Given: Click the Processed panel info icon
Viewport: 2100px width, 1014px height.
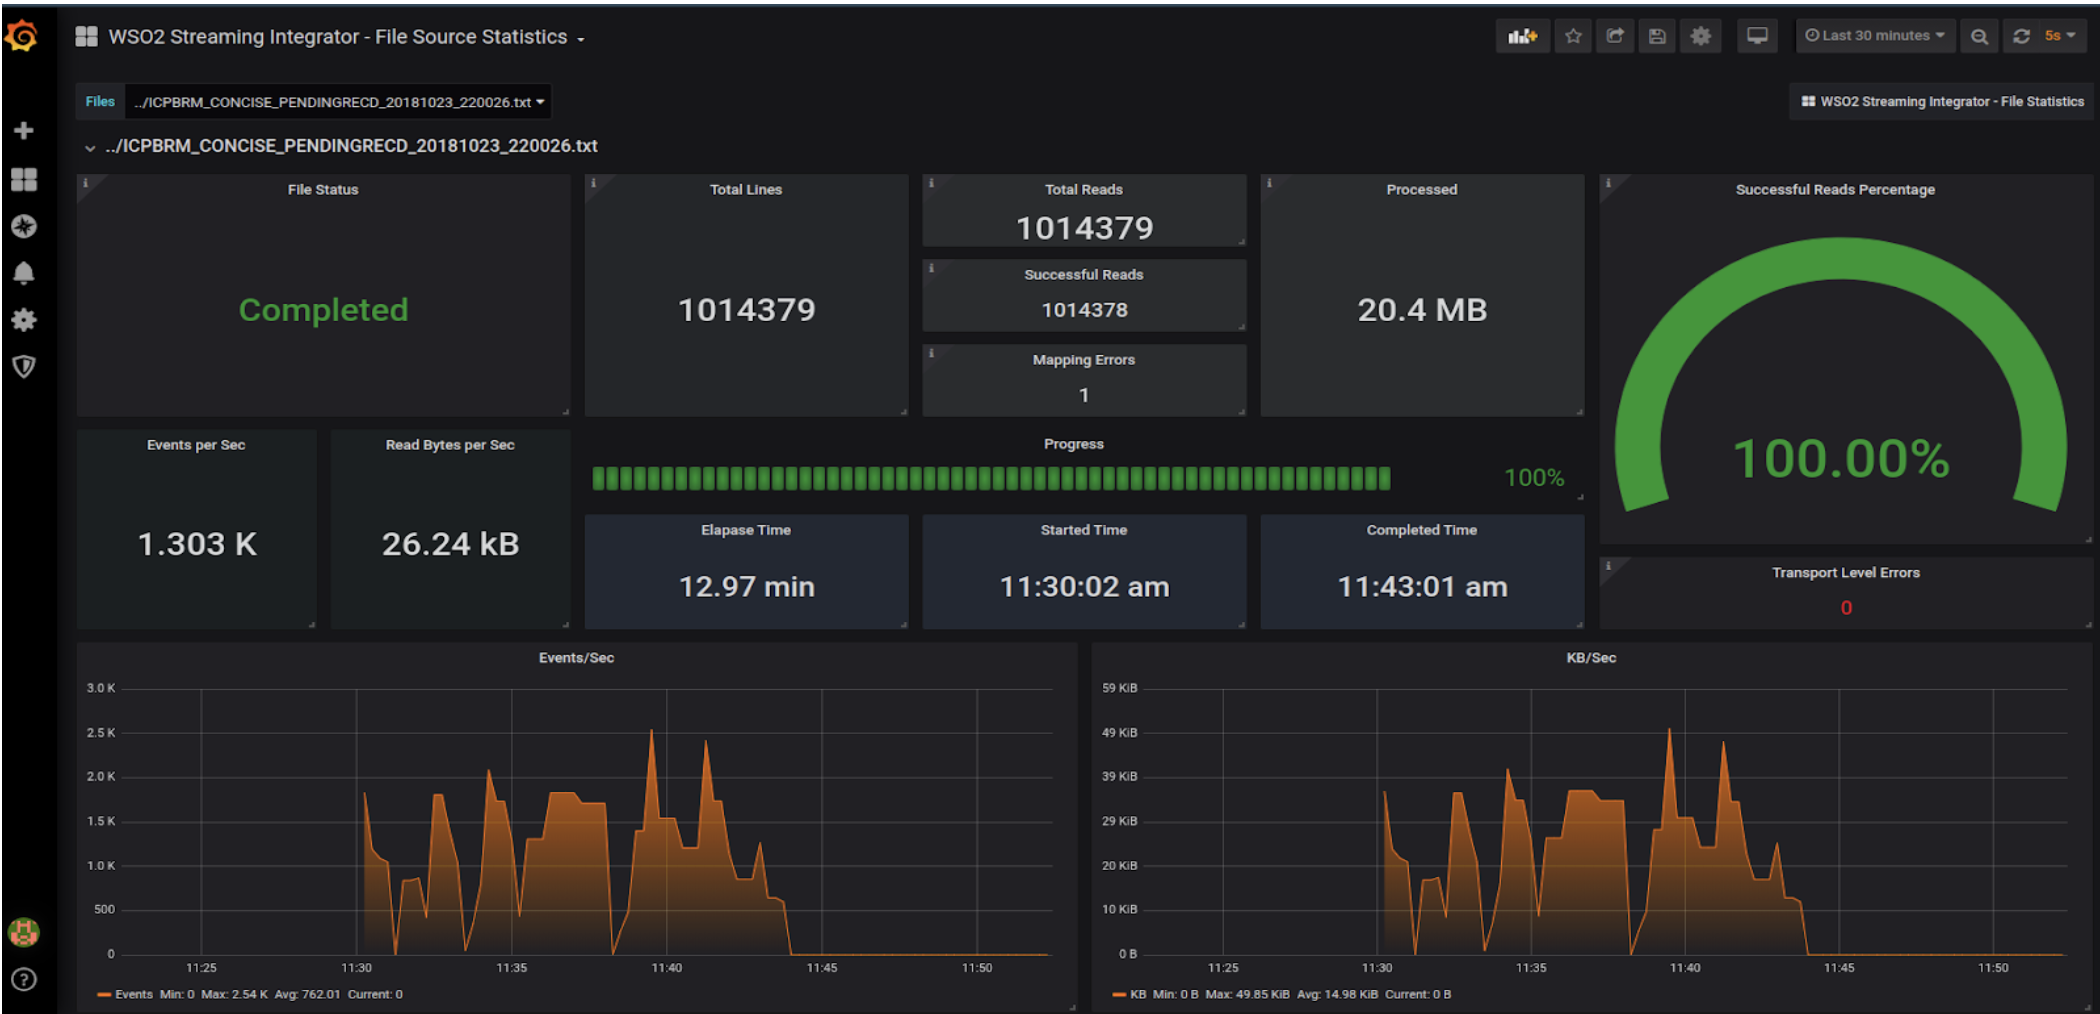Looking at the screenshot, I should (x=1269, y=183).
